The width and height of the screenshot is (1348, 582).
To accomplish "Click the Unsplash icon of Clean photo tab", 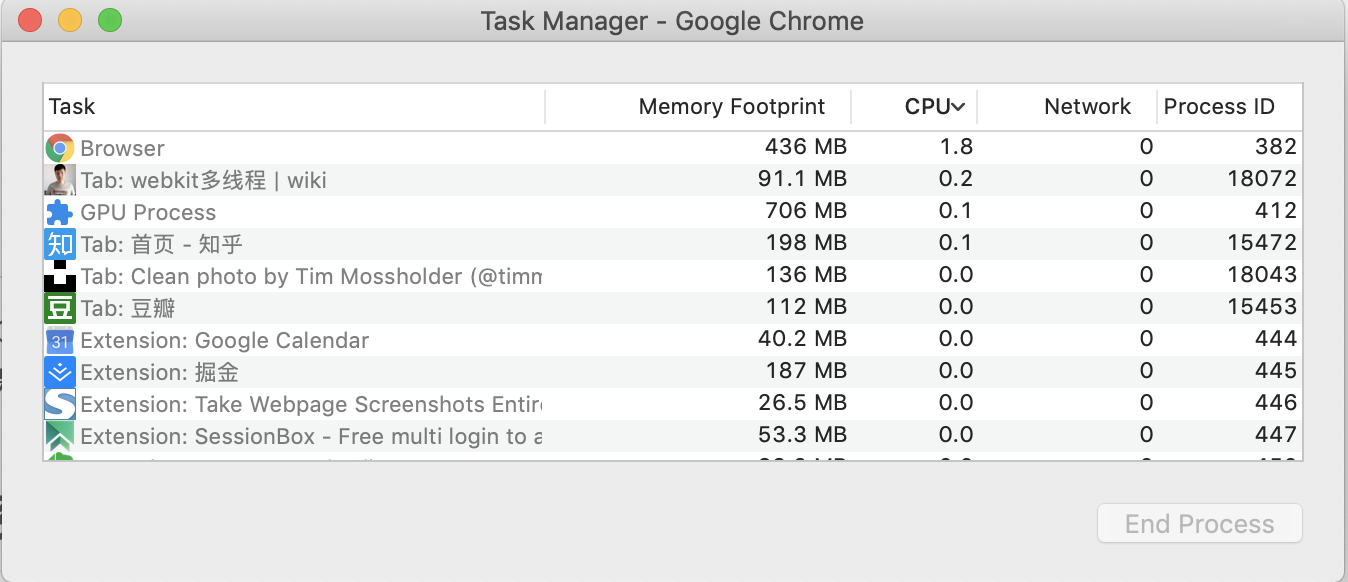I will tap(60, 276).
